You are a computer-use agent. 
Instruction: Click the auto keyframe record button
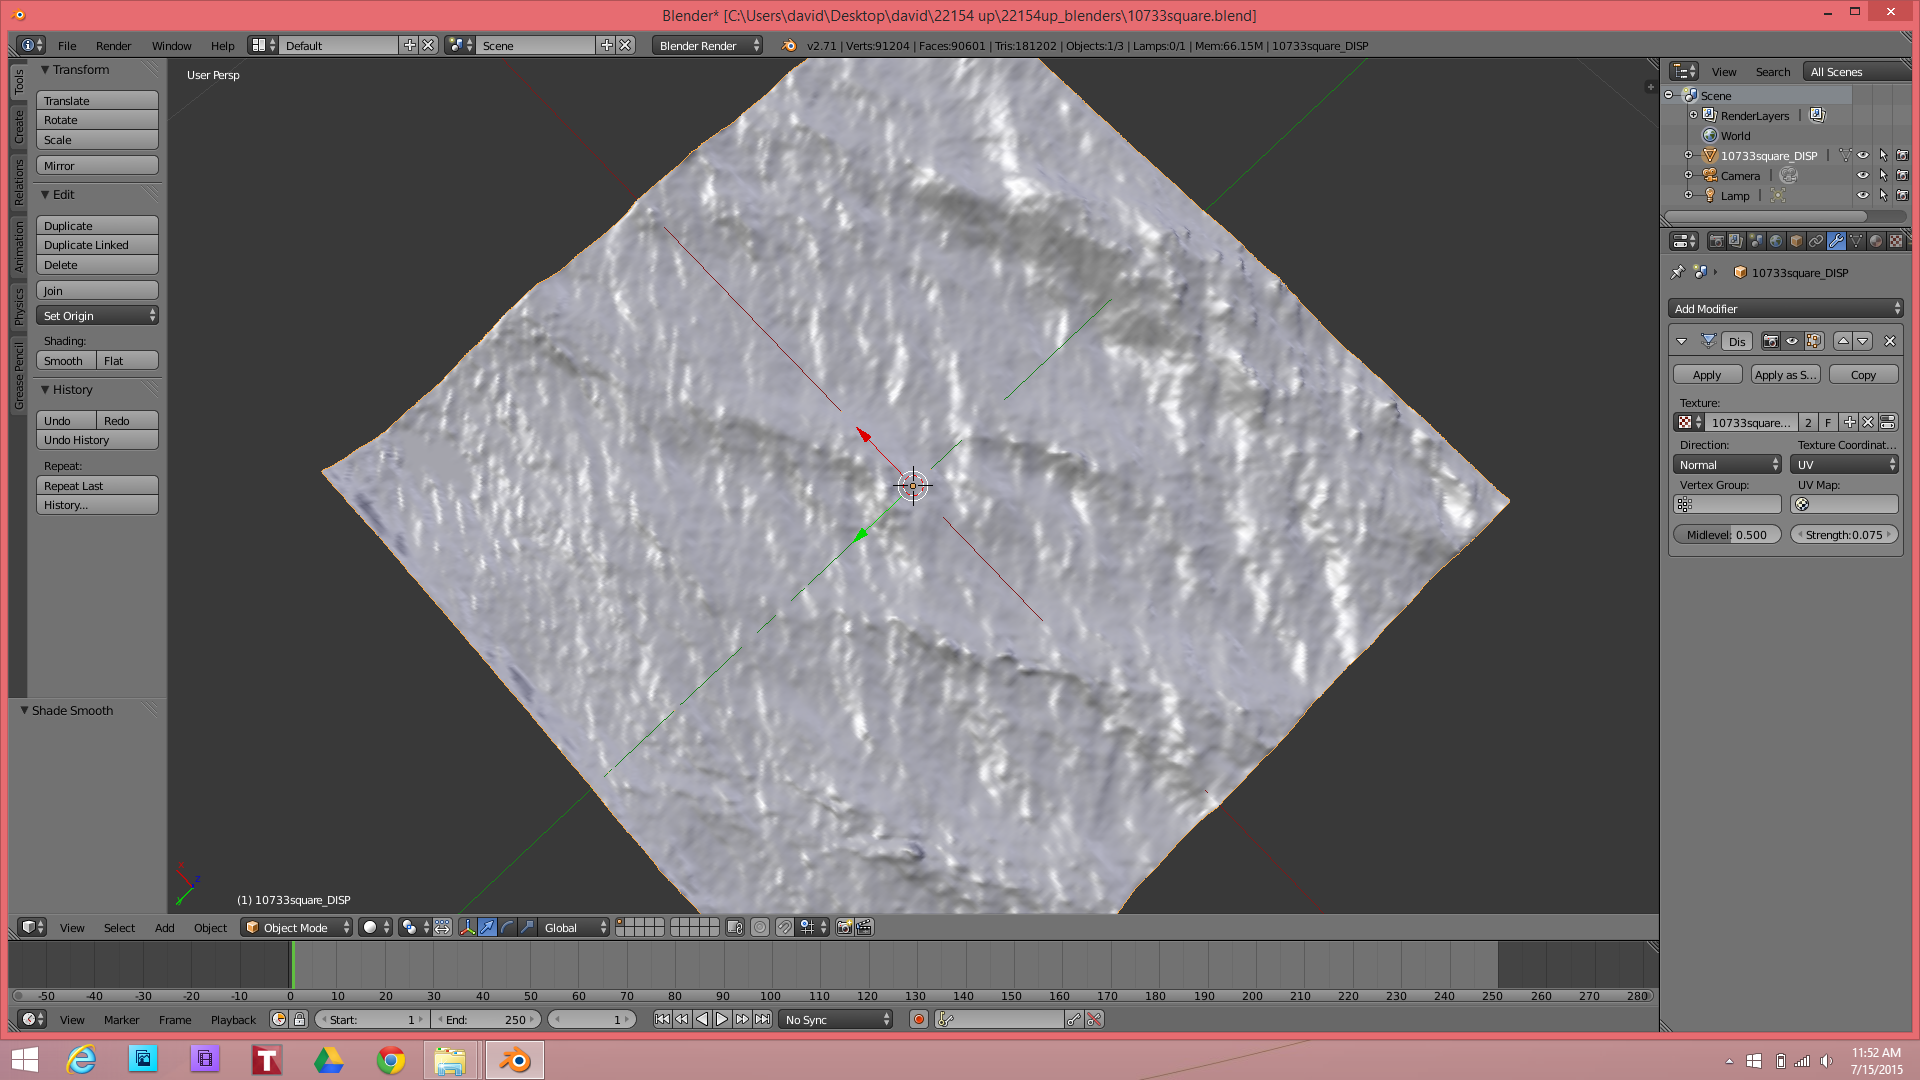(918, 1019)
